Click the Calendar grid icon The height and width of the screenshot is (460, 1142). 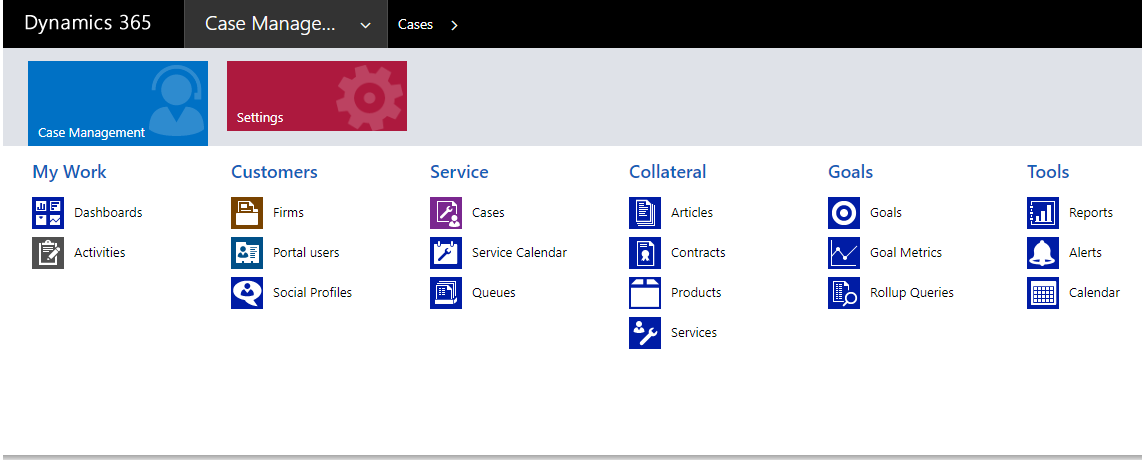(x=1043, y=293)
